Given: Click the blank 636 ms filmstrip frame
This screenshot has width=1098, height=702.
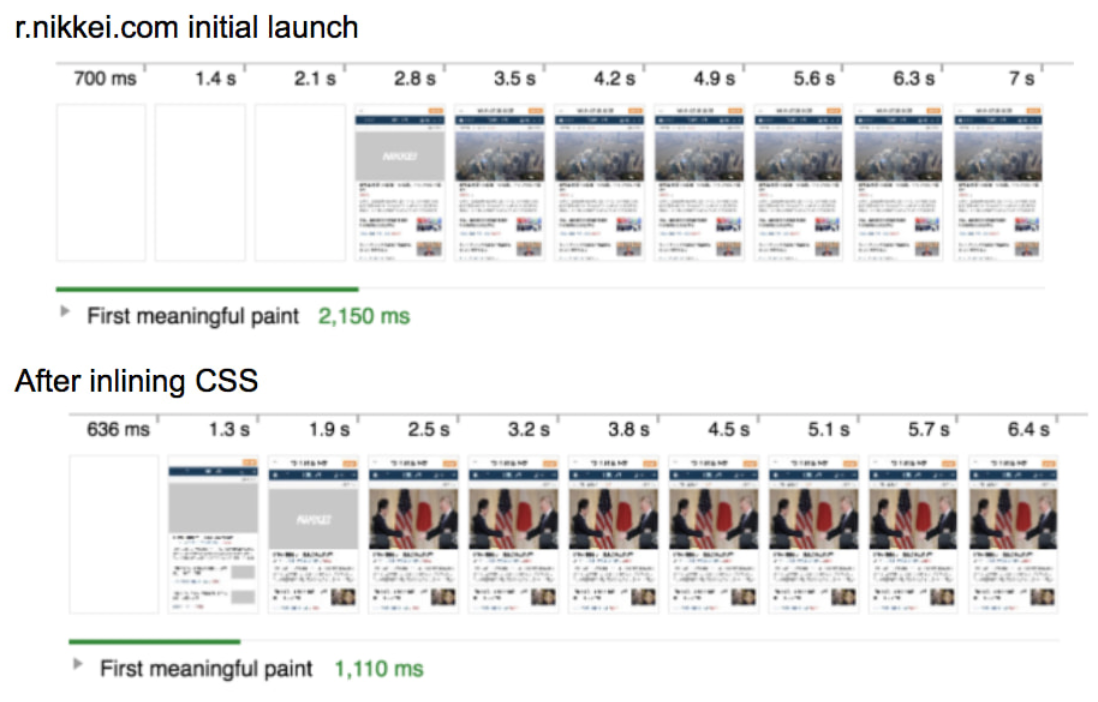Looking at the screenshot, I should pos(113,534).
